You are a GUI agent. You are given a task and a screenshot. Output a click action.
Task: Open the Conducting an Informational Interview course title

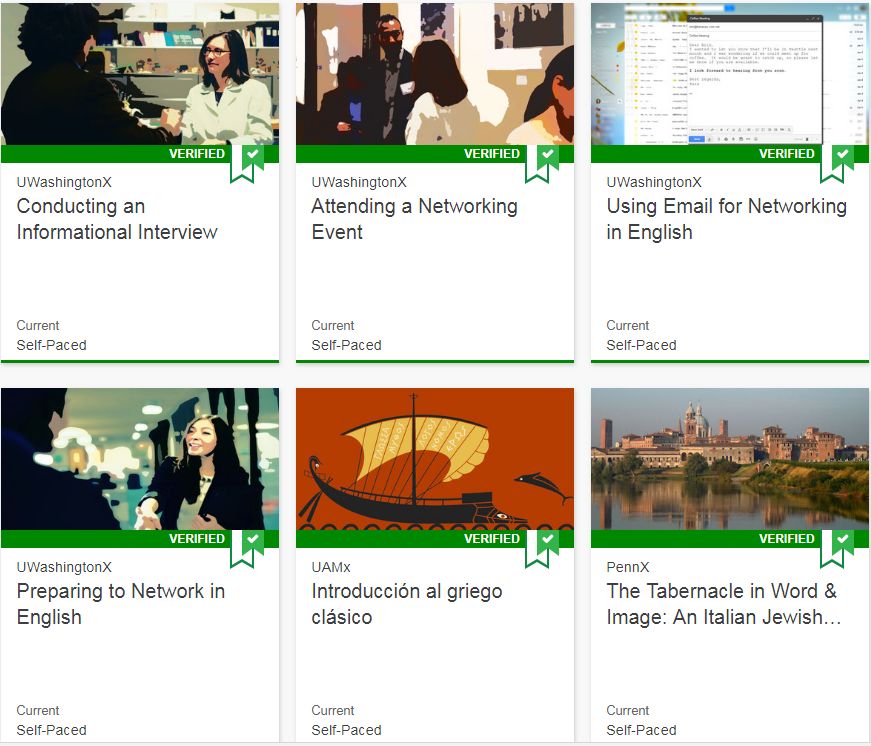[116, 219]
